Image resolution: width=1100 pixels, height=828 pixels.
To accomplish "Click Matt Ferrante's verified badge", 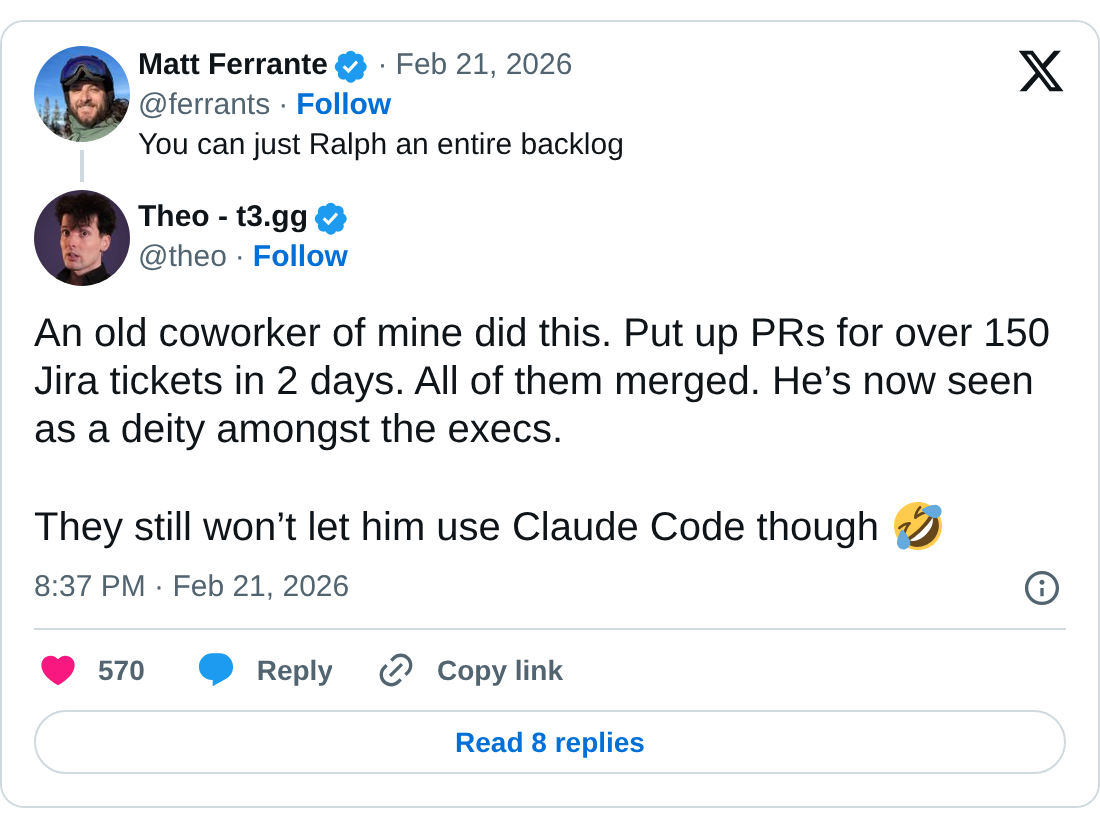I will point(350,66).
